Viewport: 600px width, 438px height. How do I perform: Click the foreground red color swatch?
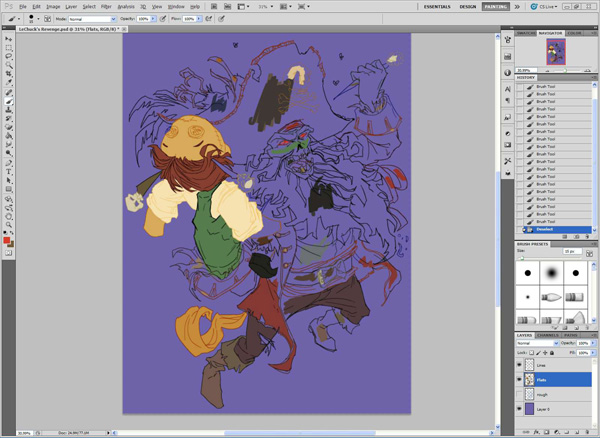(7, 240)
